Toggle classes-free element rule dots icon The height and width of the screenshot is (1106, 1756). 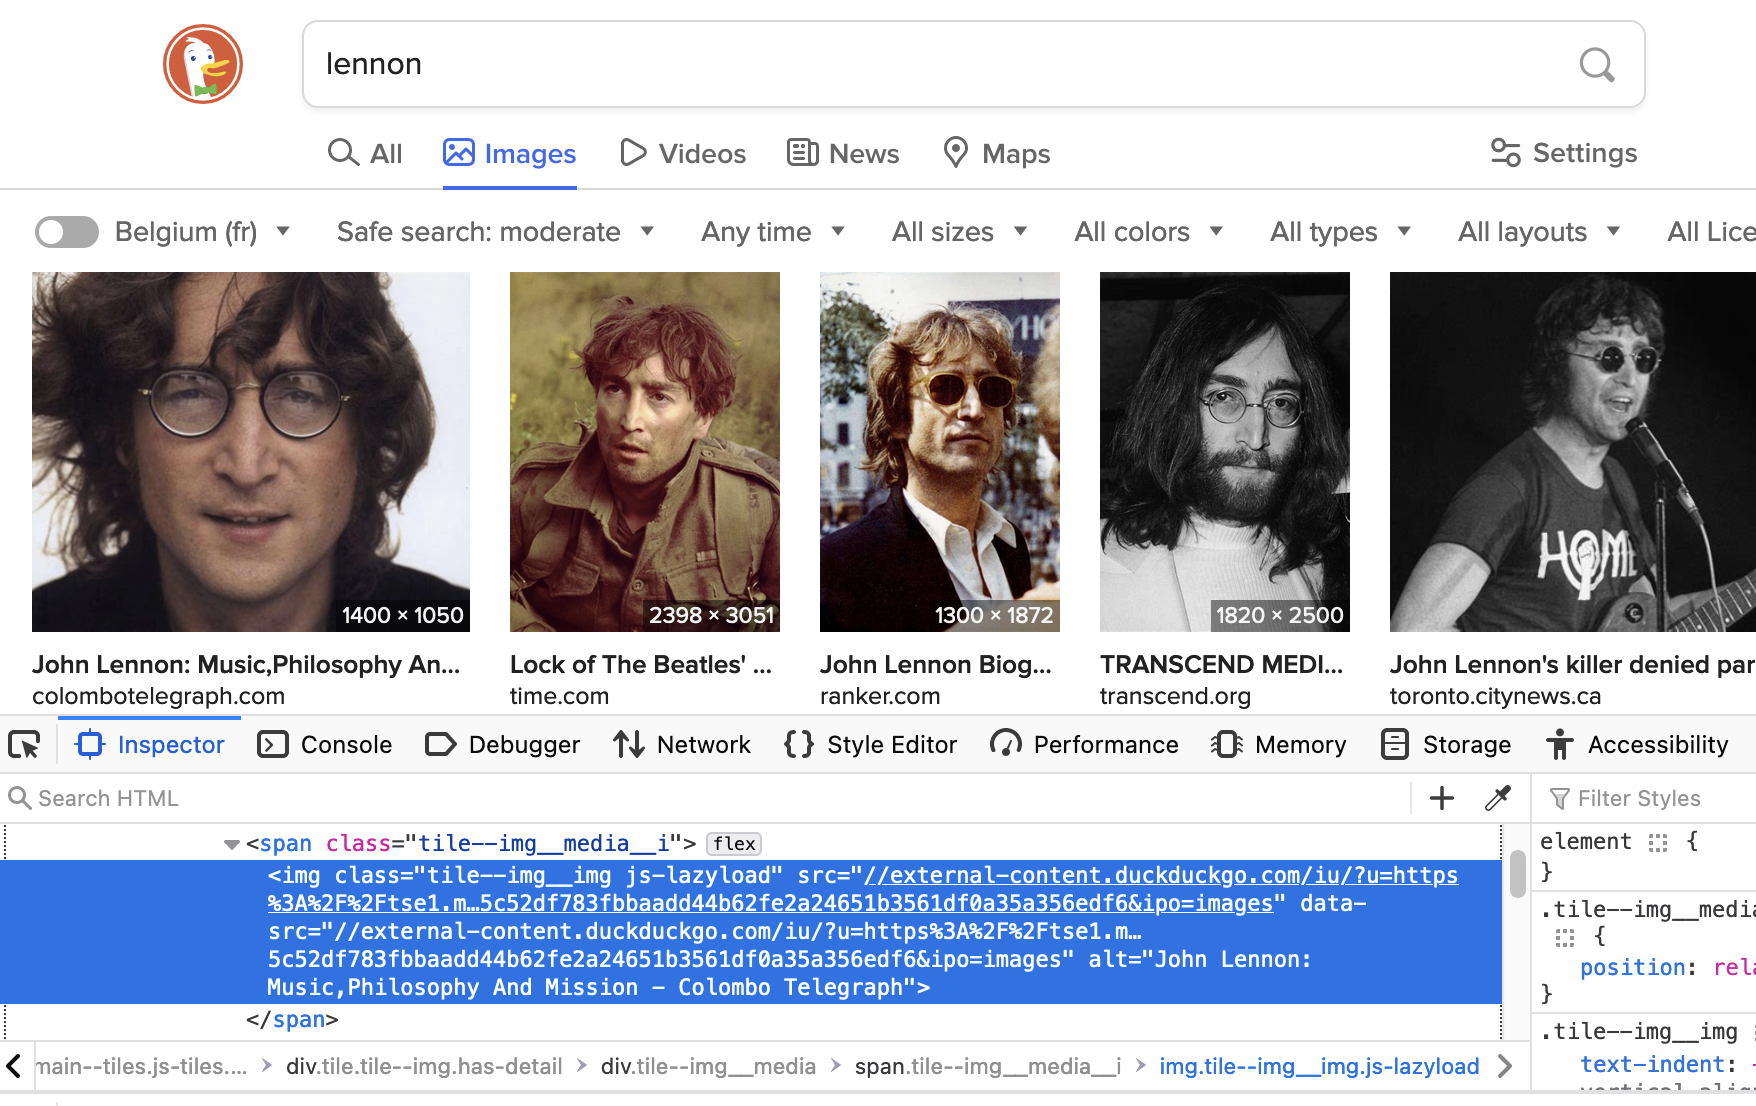click(x=1658, y=842)
